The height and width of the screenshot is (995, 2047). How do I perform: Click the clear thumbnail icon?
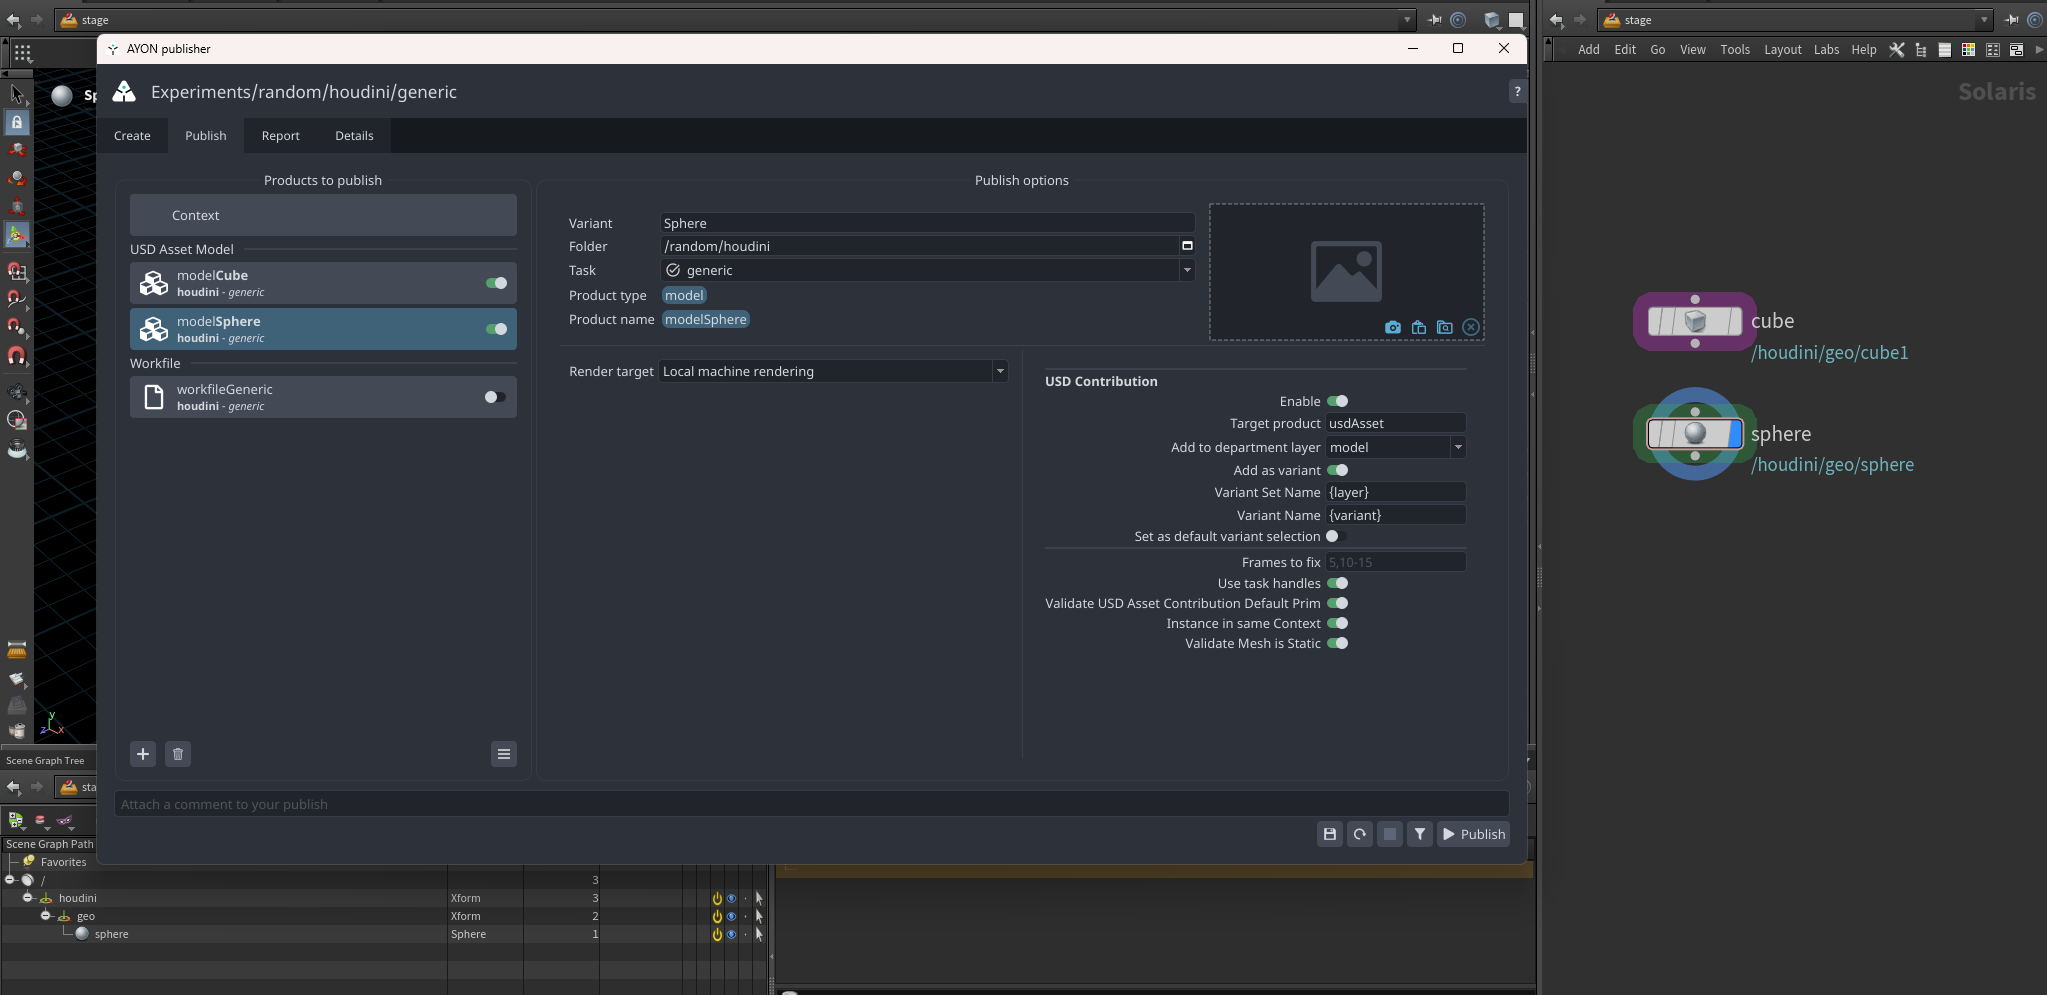[1470, 327]
